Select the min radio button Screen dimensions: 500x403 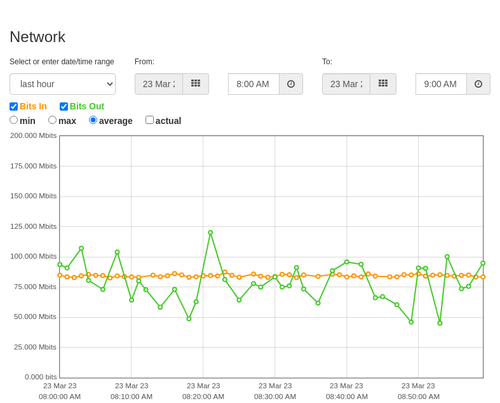[14, 120]
